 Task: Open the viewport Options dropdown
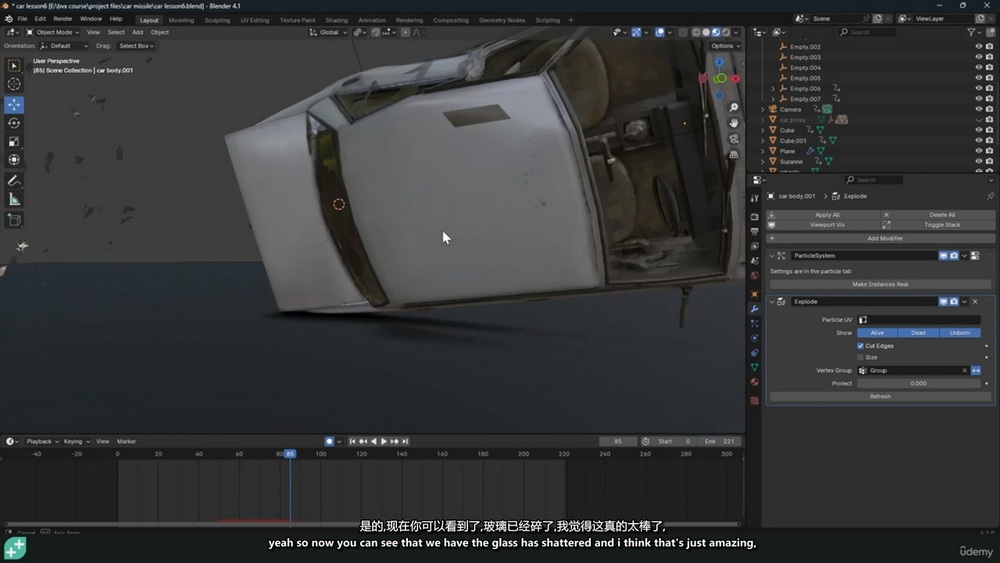coord(725,46)
